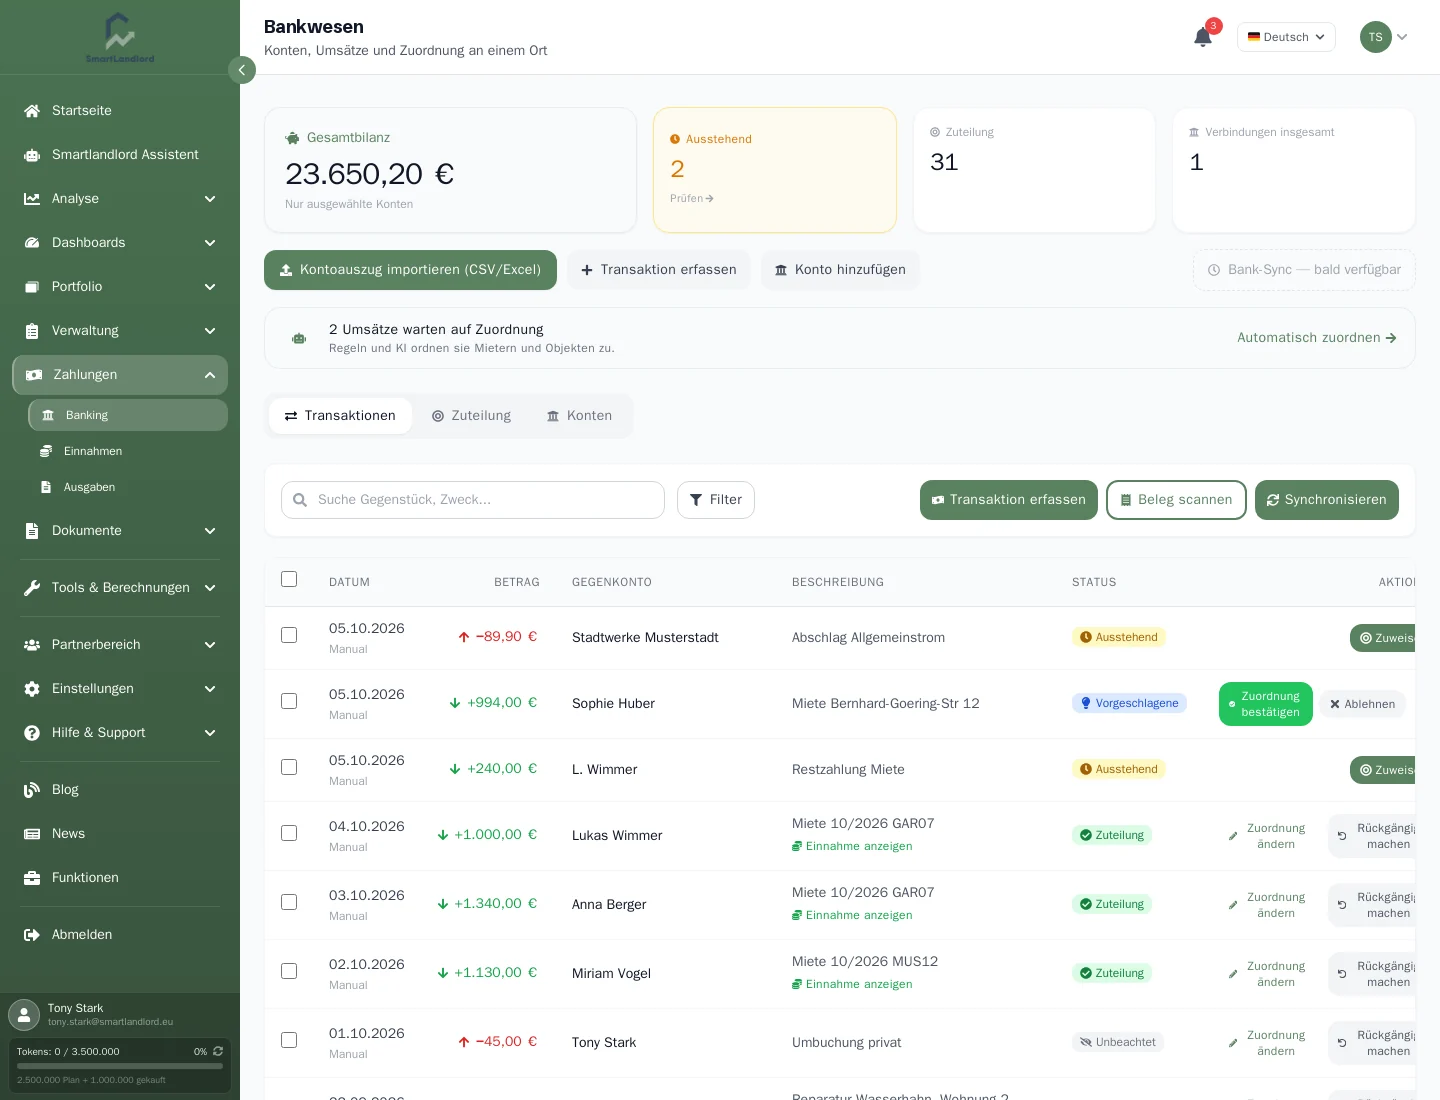Select the Miriam Vogel transaction checkbox
1440x1100 pixels.
tap(289, 971)
